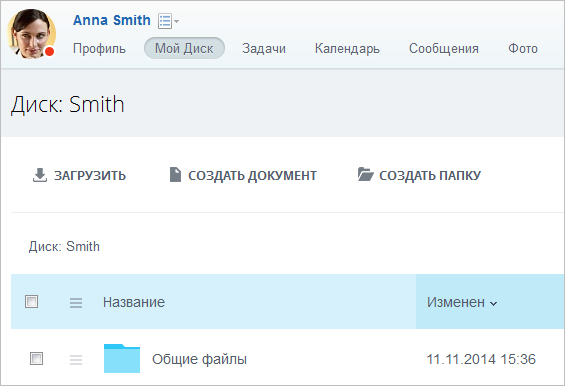Viewport: 565px width, 386px height.
Task: Open the row menu icon for Общие файлы
Action: [76, 360]
